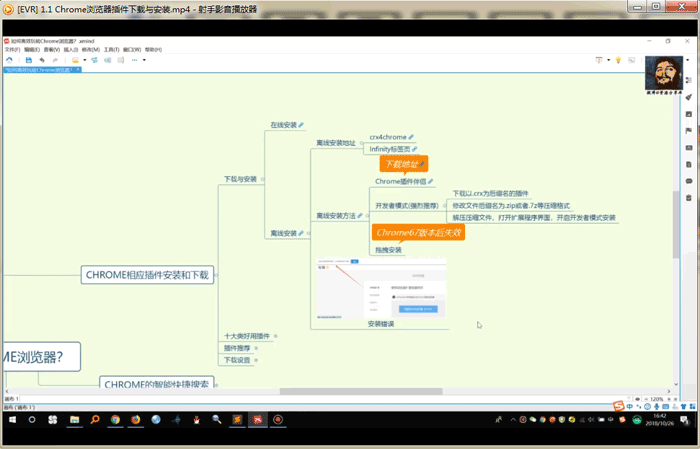
Task: Open the task info clipboard panel
Action: (689, 197)
